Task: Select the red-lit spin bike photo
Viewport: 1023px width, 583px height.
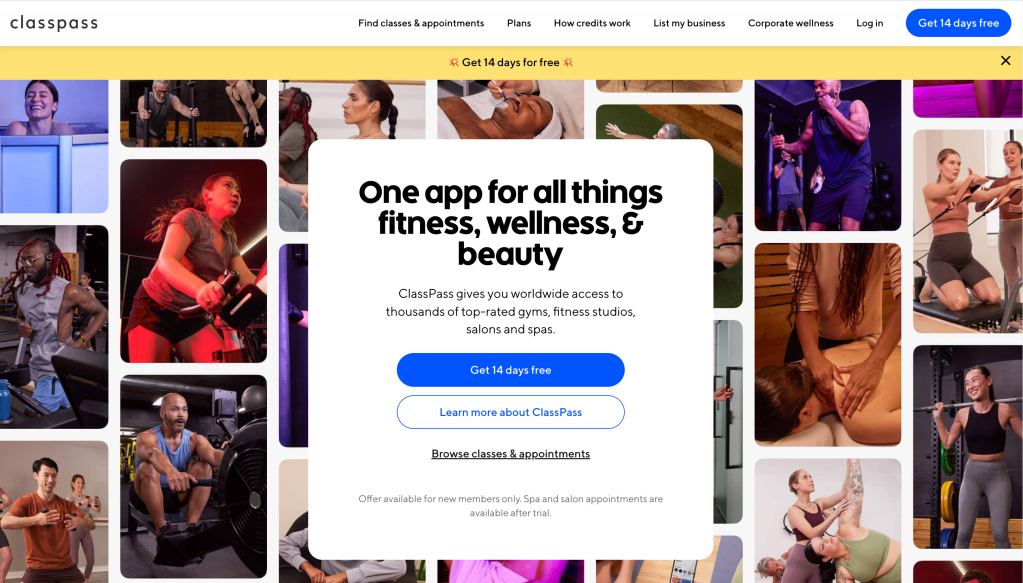Action: coord(193,261)
